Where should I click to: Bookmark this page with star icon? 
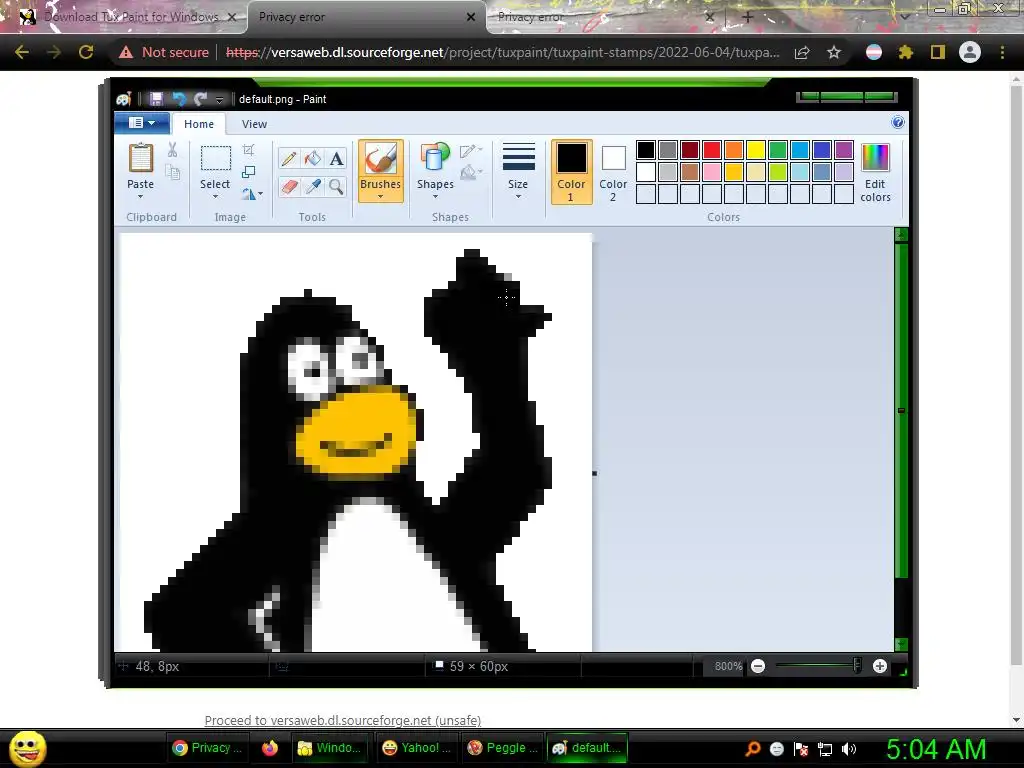coord(834,52)
